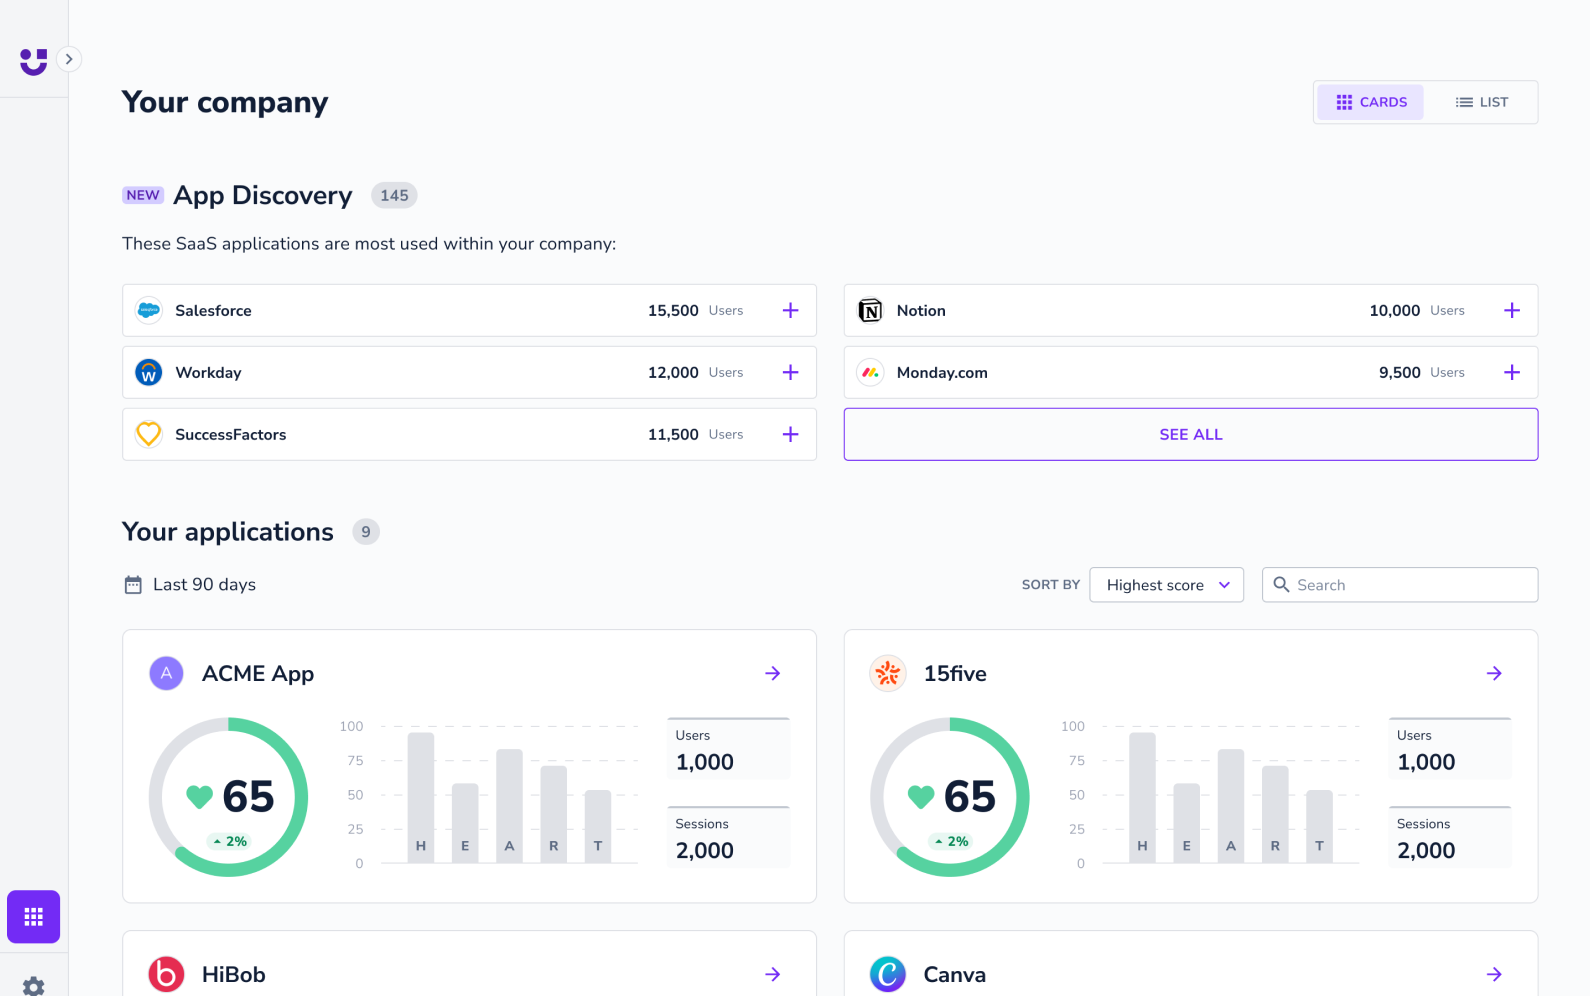Expand the sidebar with chevron button
Image resolution: width=1590 pixels, height=996 pixels.
68,59
